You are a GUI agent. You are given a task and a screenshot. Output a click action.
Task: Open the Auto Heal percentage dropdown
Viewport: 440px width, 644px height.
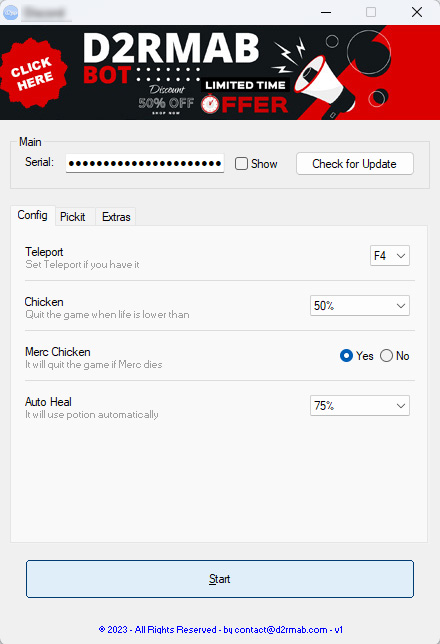click(x=359, y=406)
